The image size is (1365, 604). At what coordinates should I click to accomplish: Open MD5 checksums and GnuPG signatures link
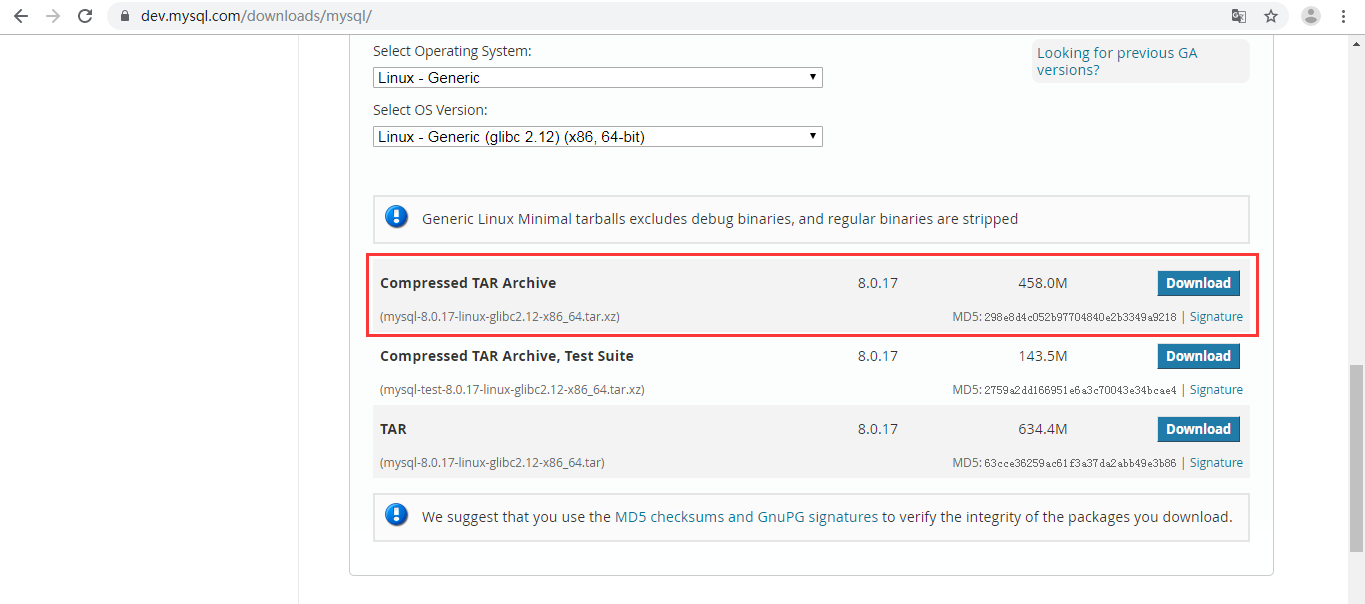746,517
